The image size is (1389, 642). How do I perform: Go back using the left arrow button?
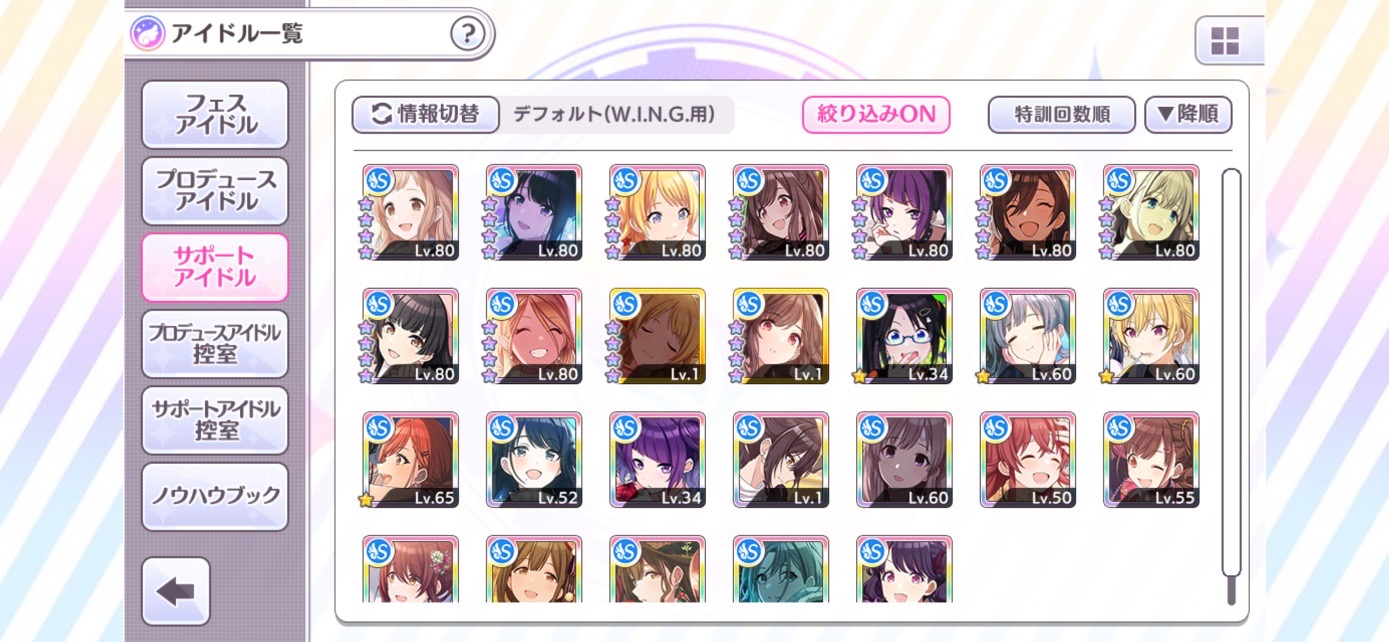coord(176,591)
